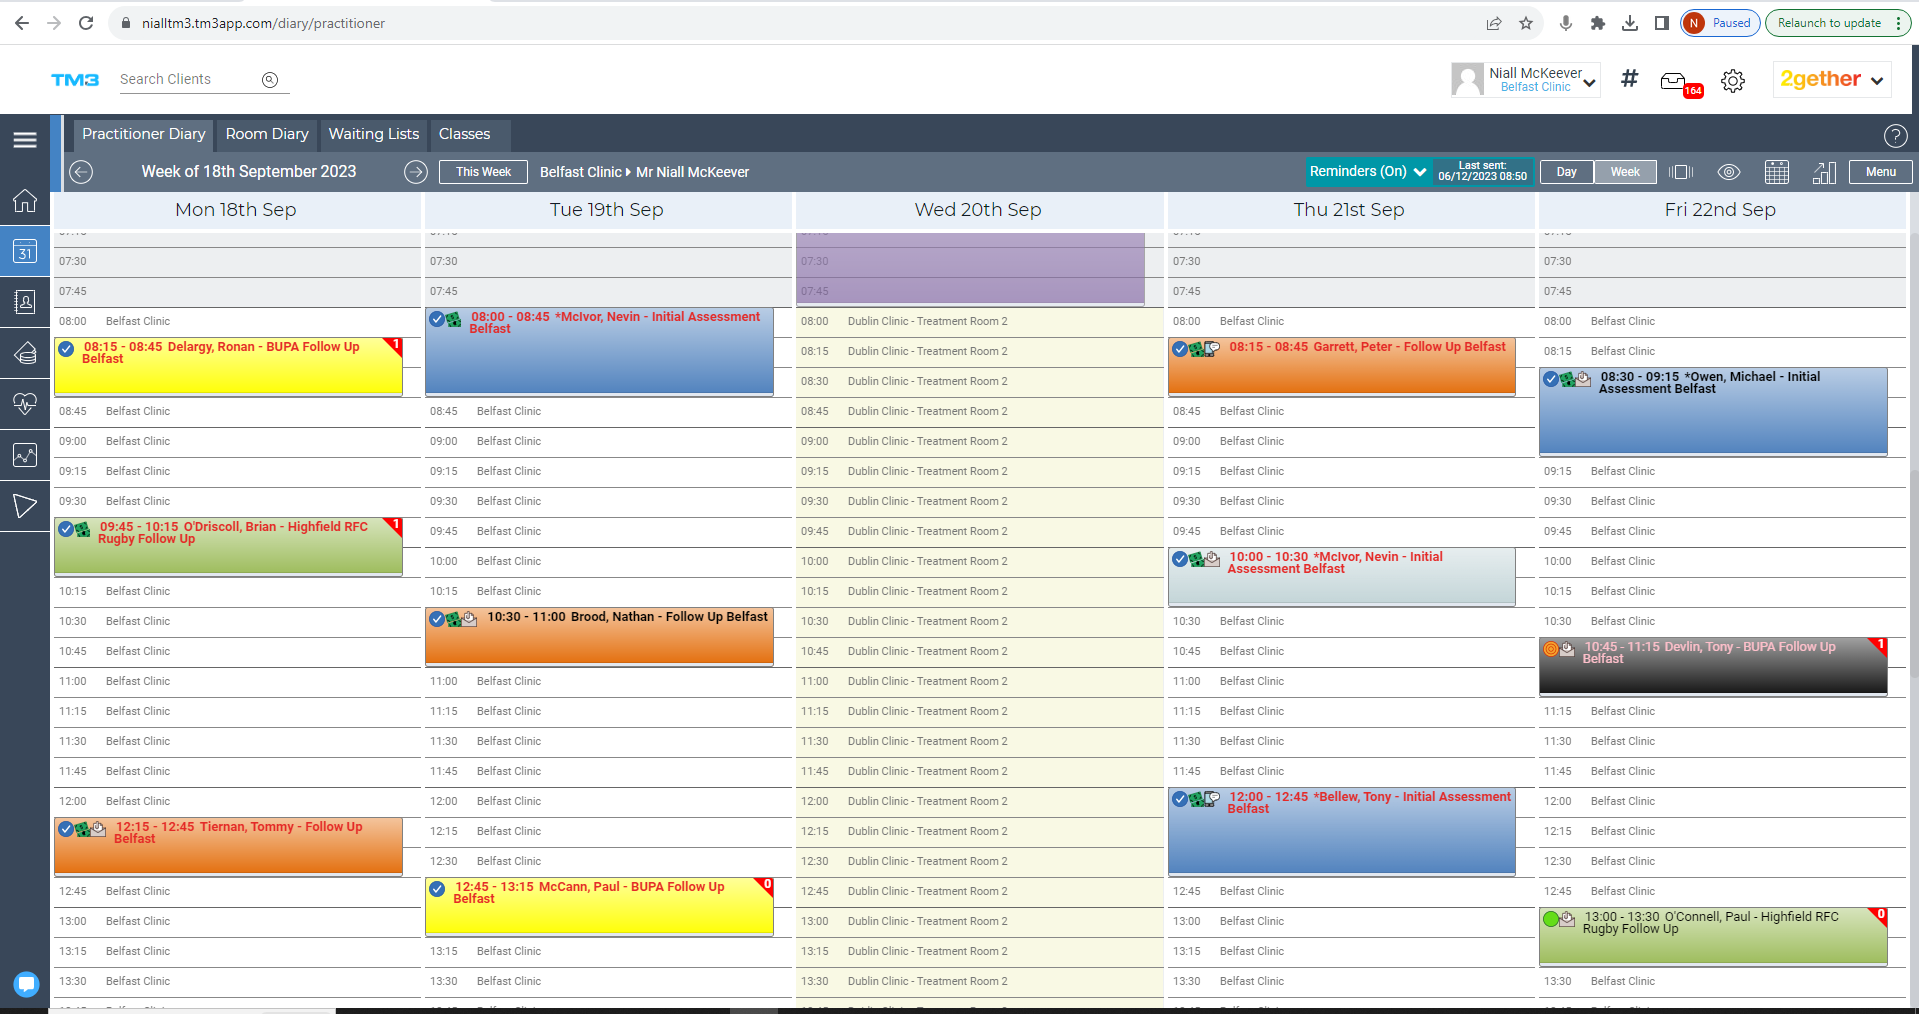Switch the diary to Week view

(x=1624, y=172)
